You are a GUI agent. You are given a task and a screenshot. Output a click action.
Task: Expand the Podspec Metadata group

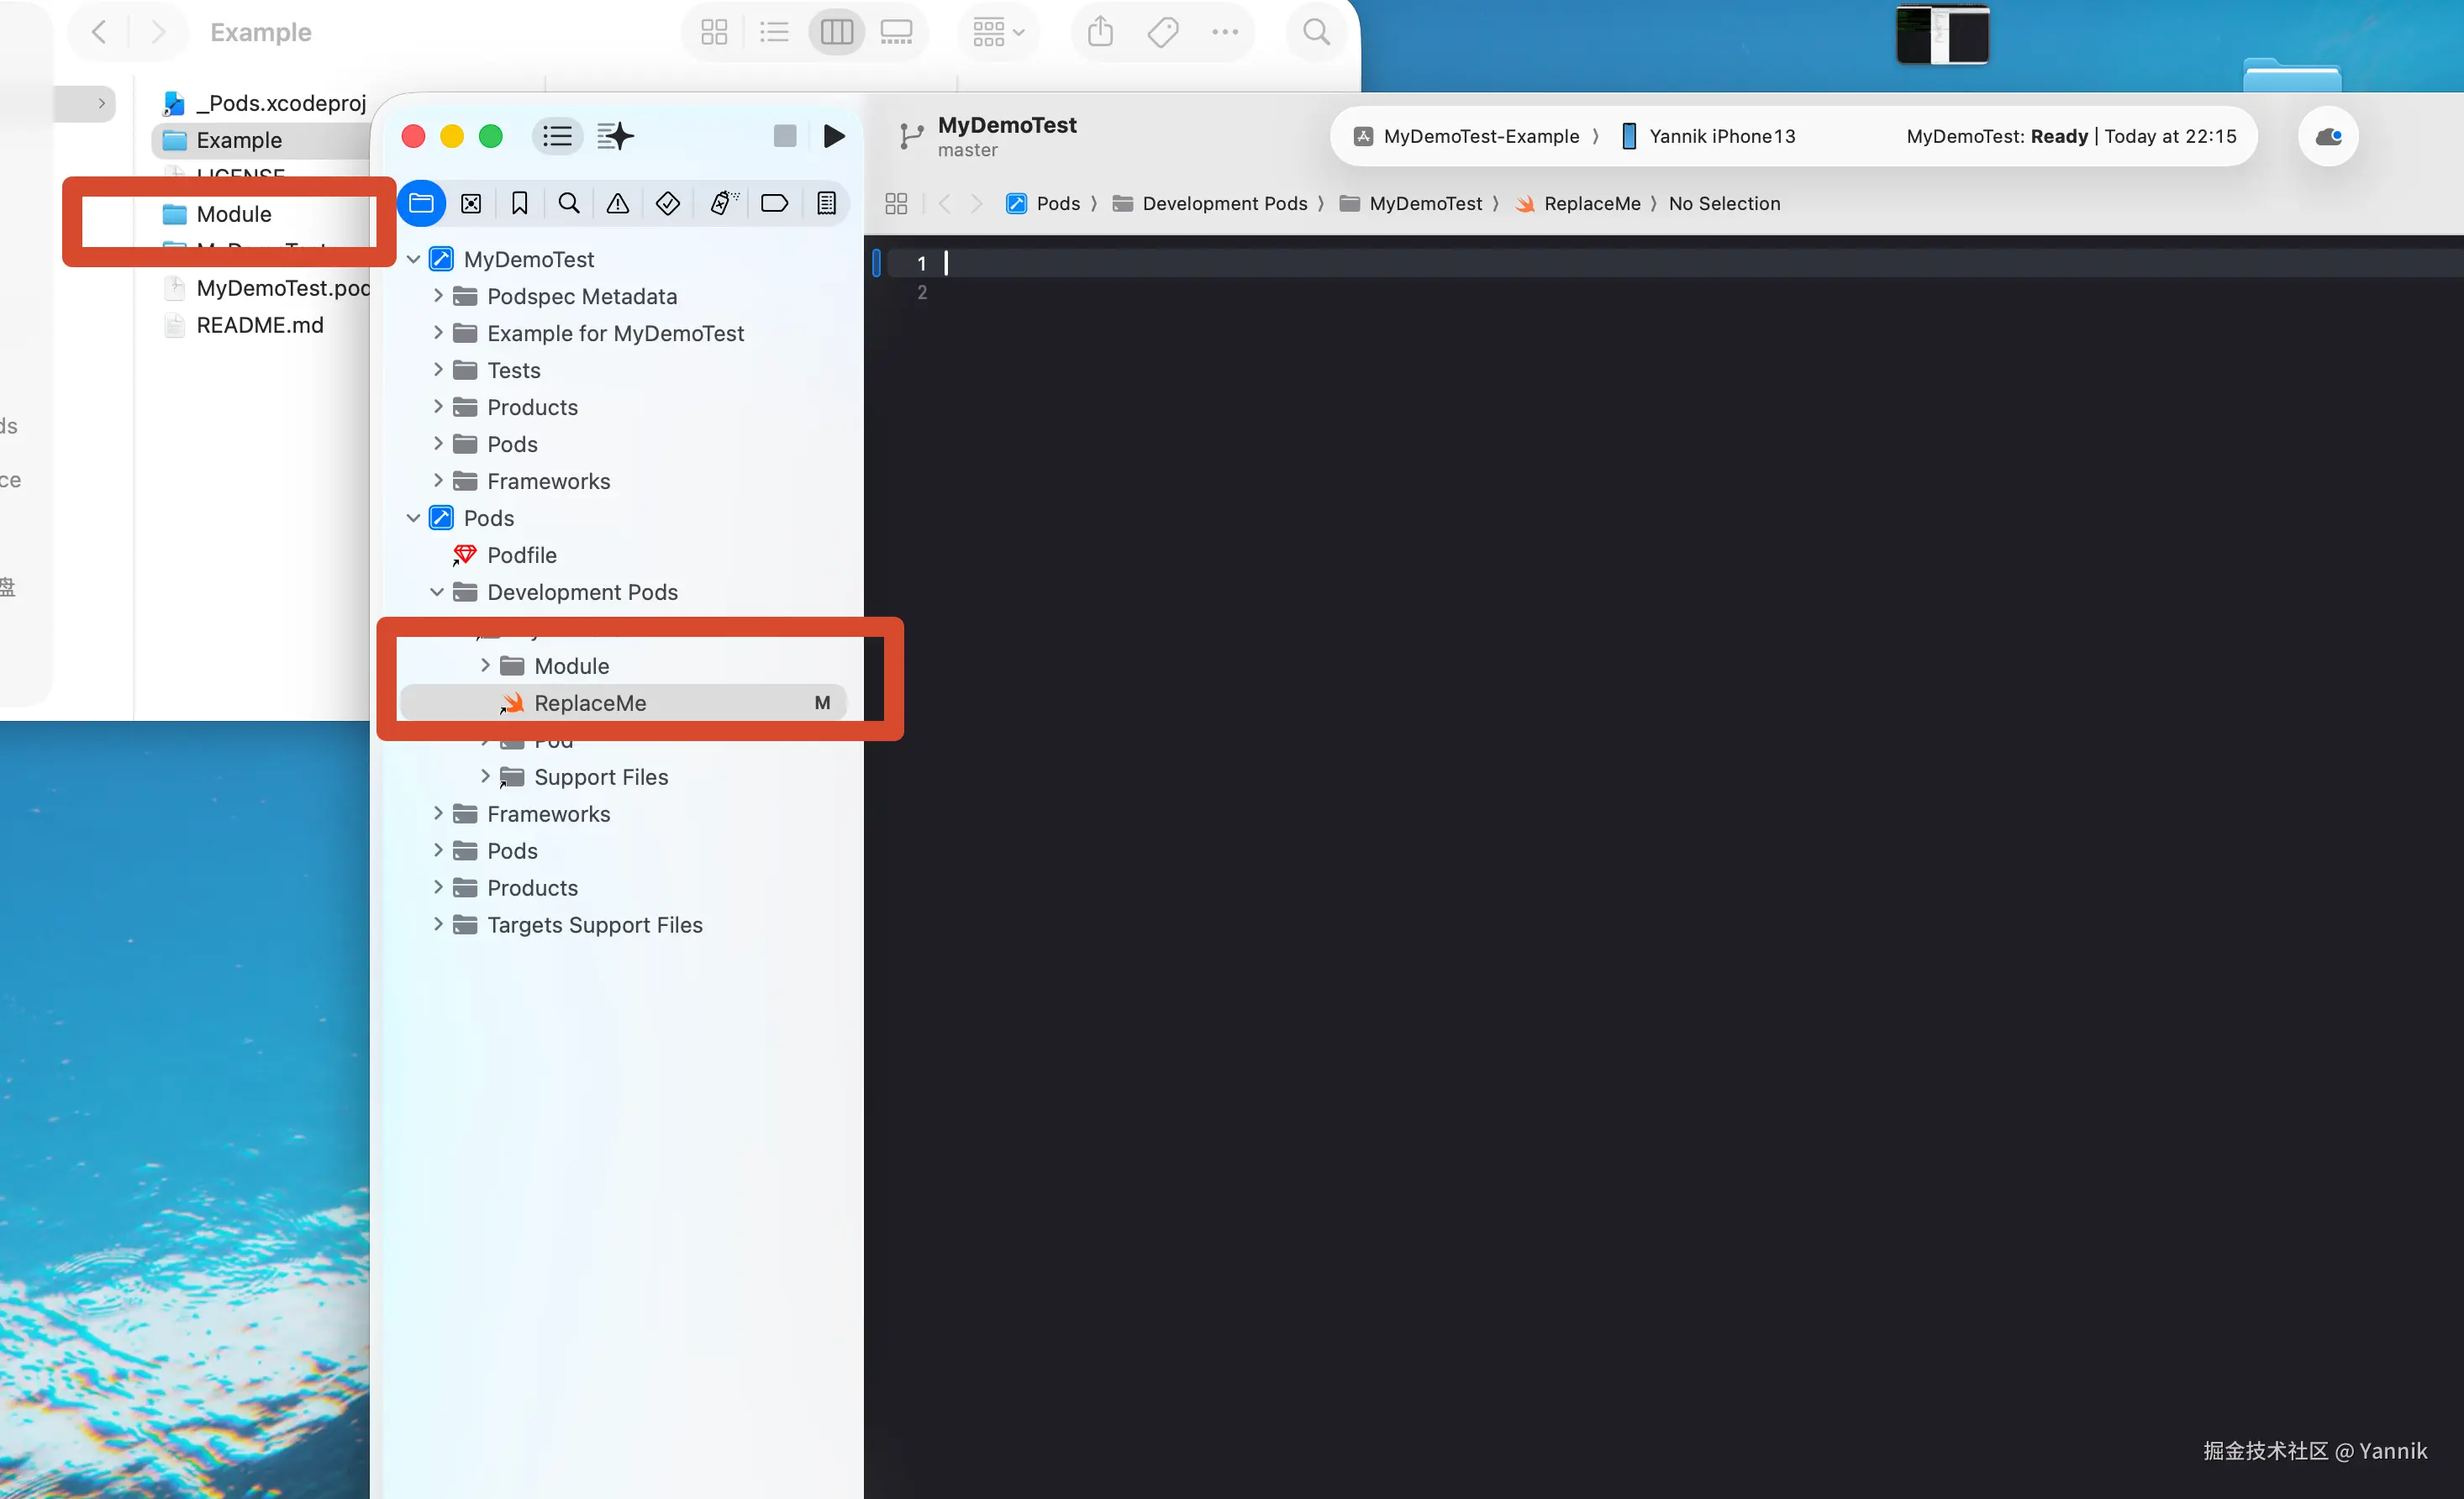(437, 296)
